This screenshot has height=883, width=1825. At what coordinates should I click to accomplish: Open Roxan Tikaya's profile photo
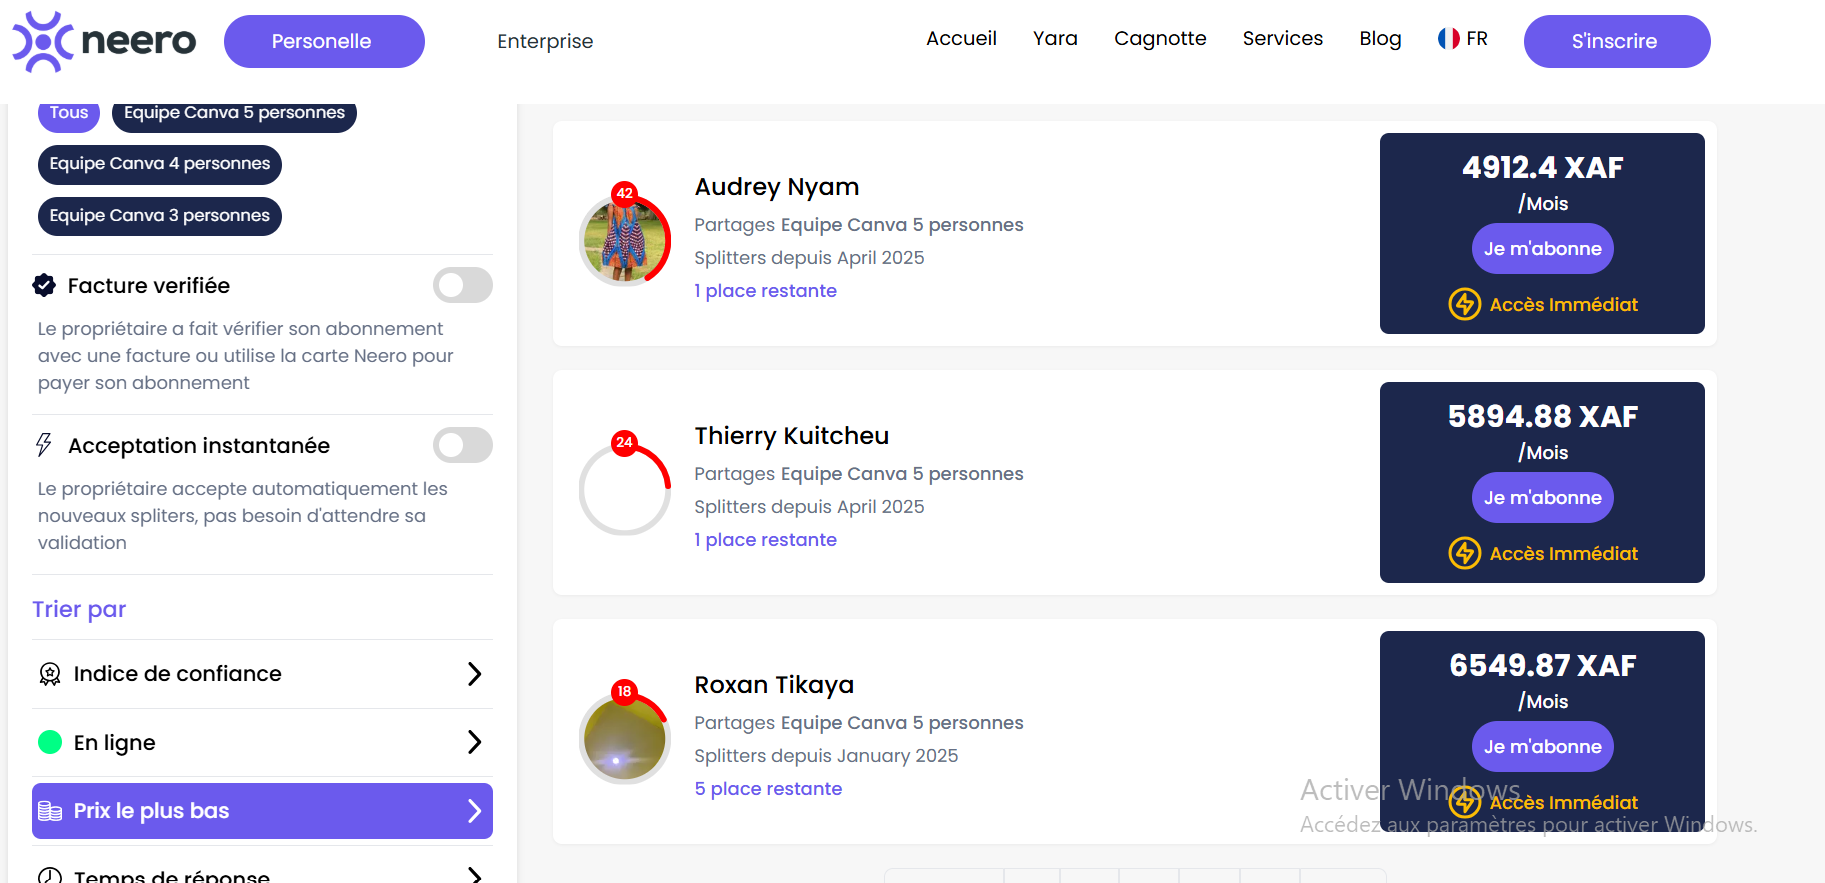625,739
